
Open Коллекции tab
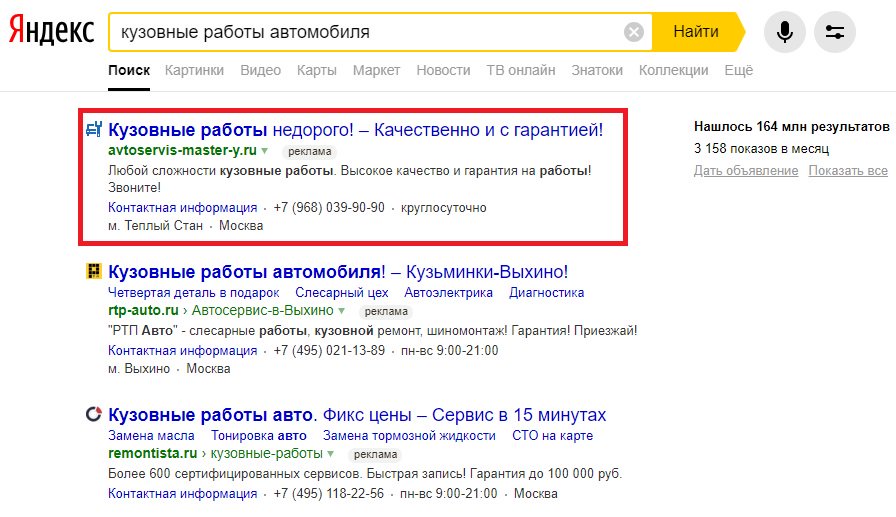coord(674,70)
